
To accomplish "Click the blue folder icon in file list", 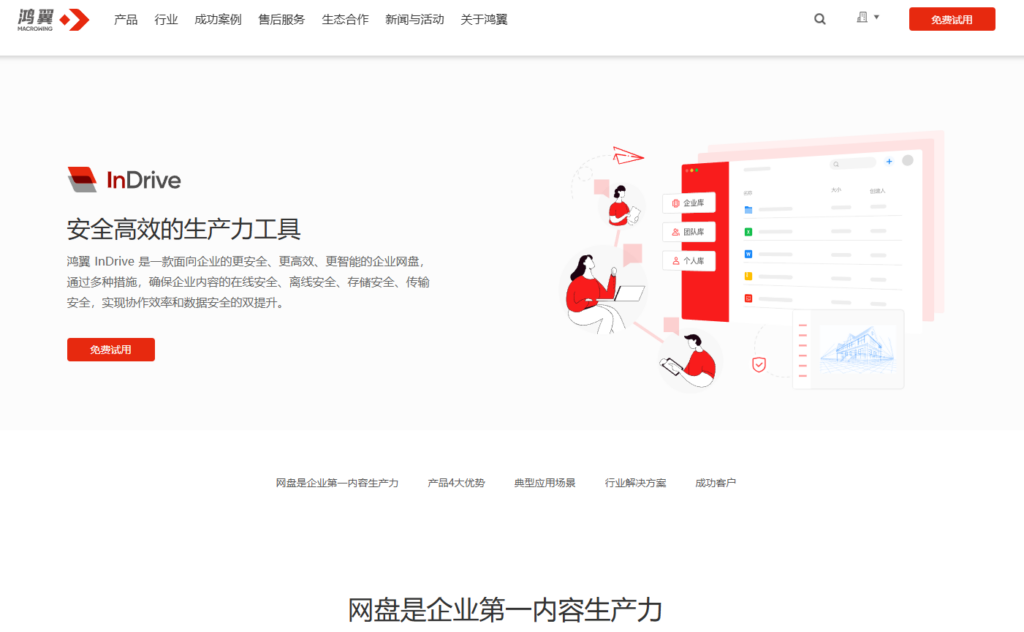I will tap(748, 210).
